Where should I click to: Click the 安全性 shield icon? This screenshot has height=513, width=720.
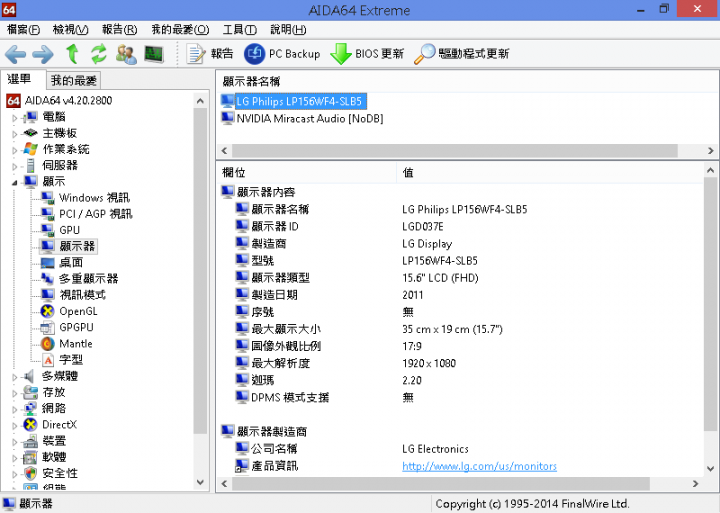click(30, 474)
